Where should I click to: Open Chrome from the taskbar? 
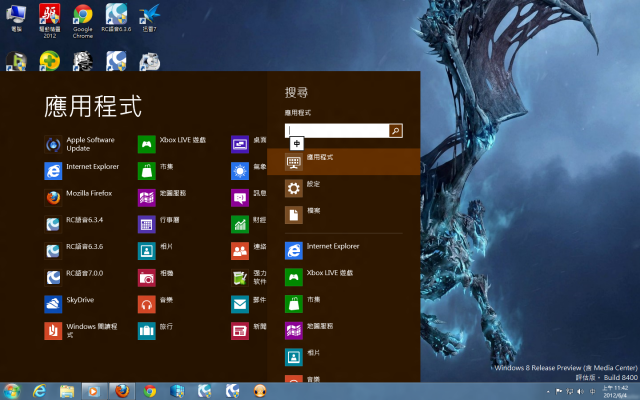click(149, 391)
